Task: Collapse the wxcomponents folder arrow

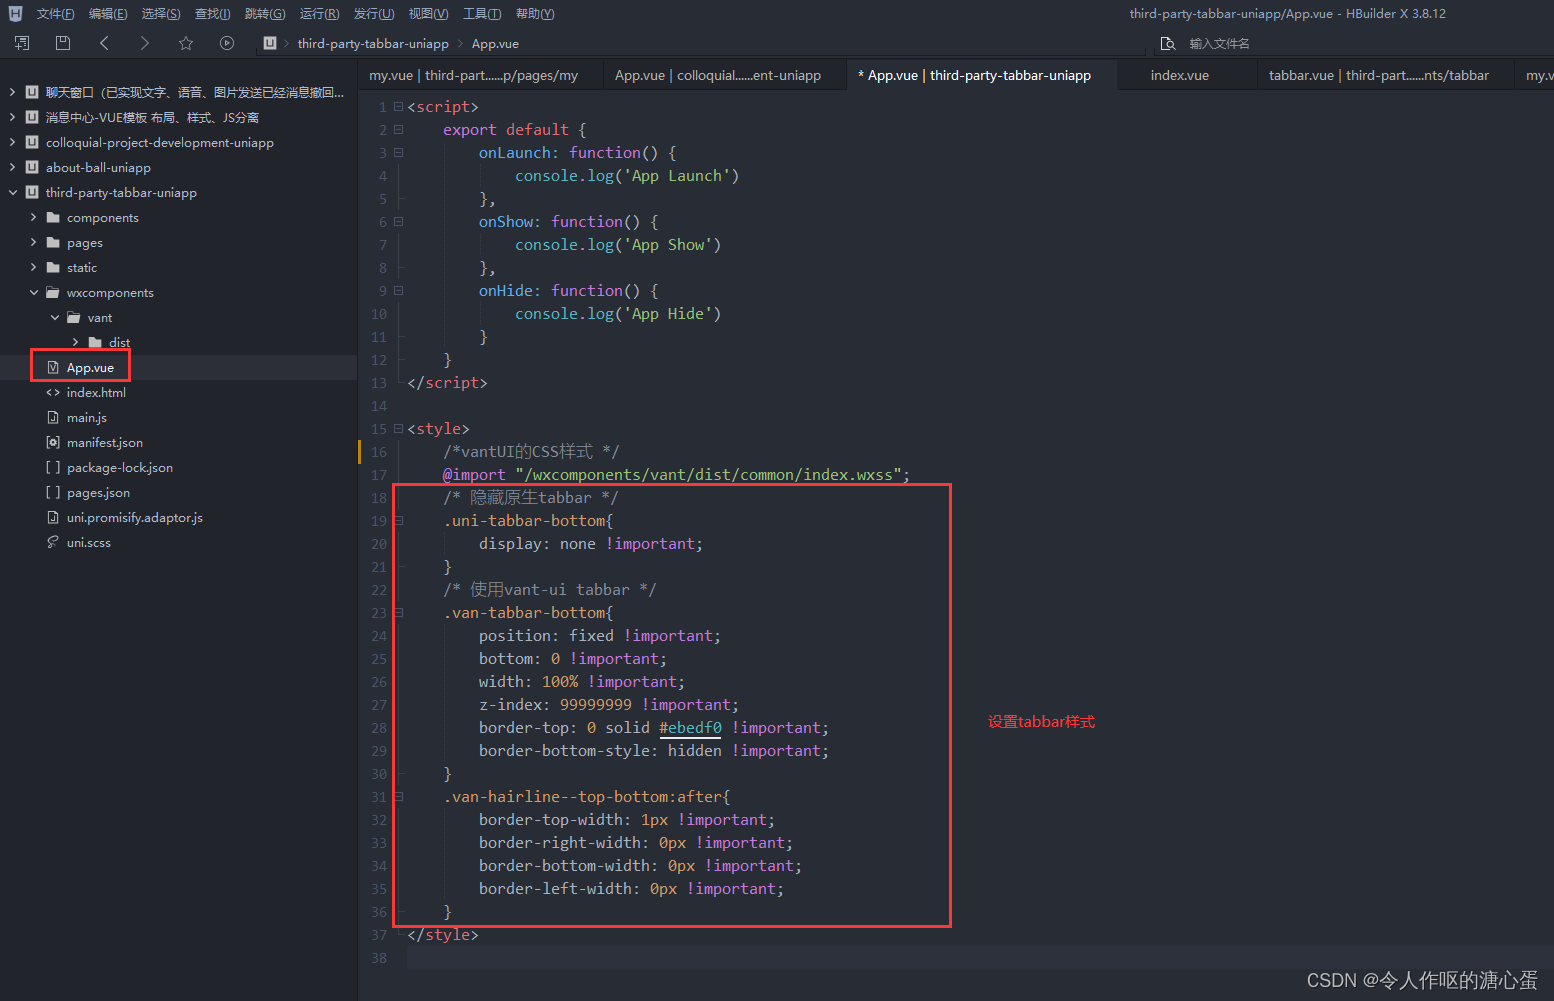Action: tap(33, 292)
